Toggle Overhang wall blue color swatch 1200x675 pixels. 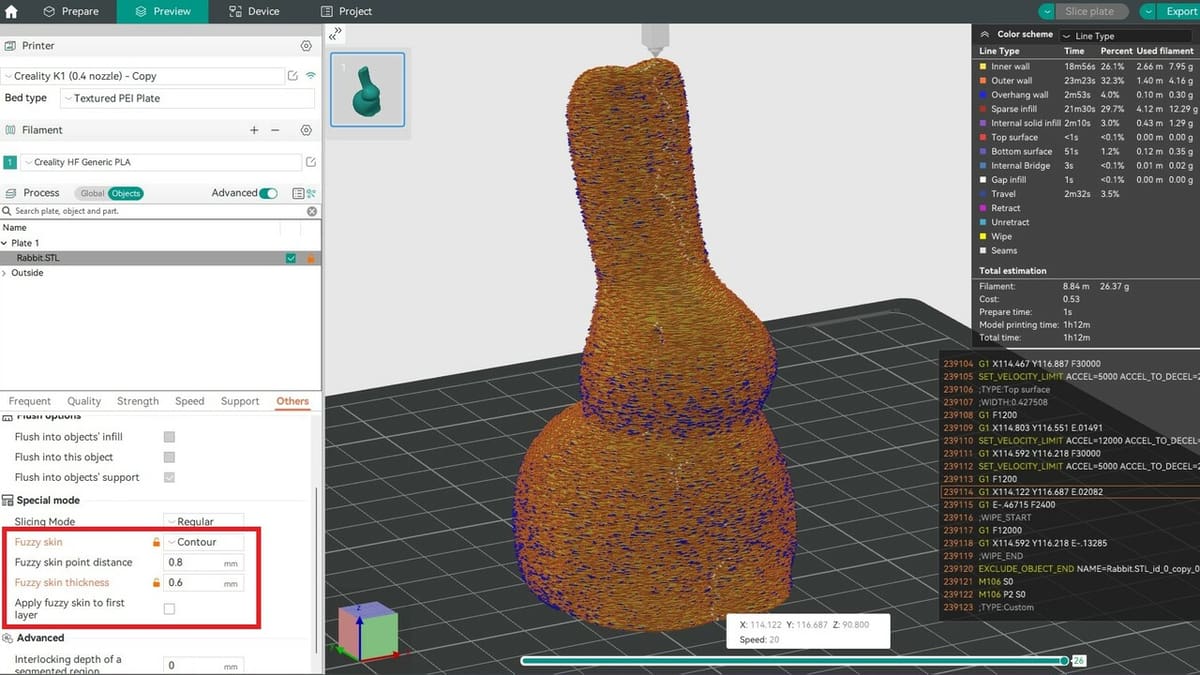[983, 95]
